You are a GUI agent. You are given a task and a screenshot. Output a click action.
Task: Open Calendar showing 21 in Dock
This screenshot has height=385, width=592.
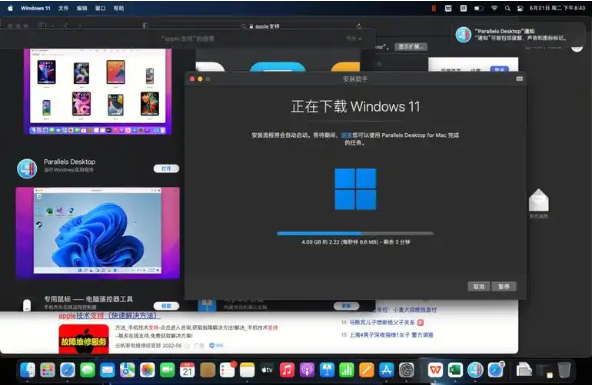pos(187,370)
